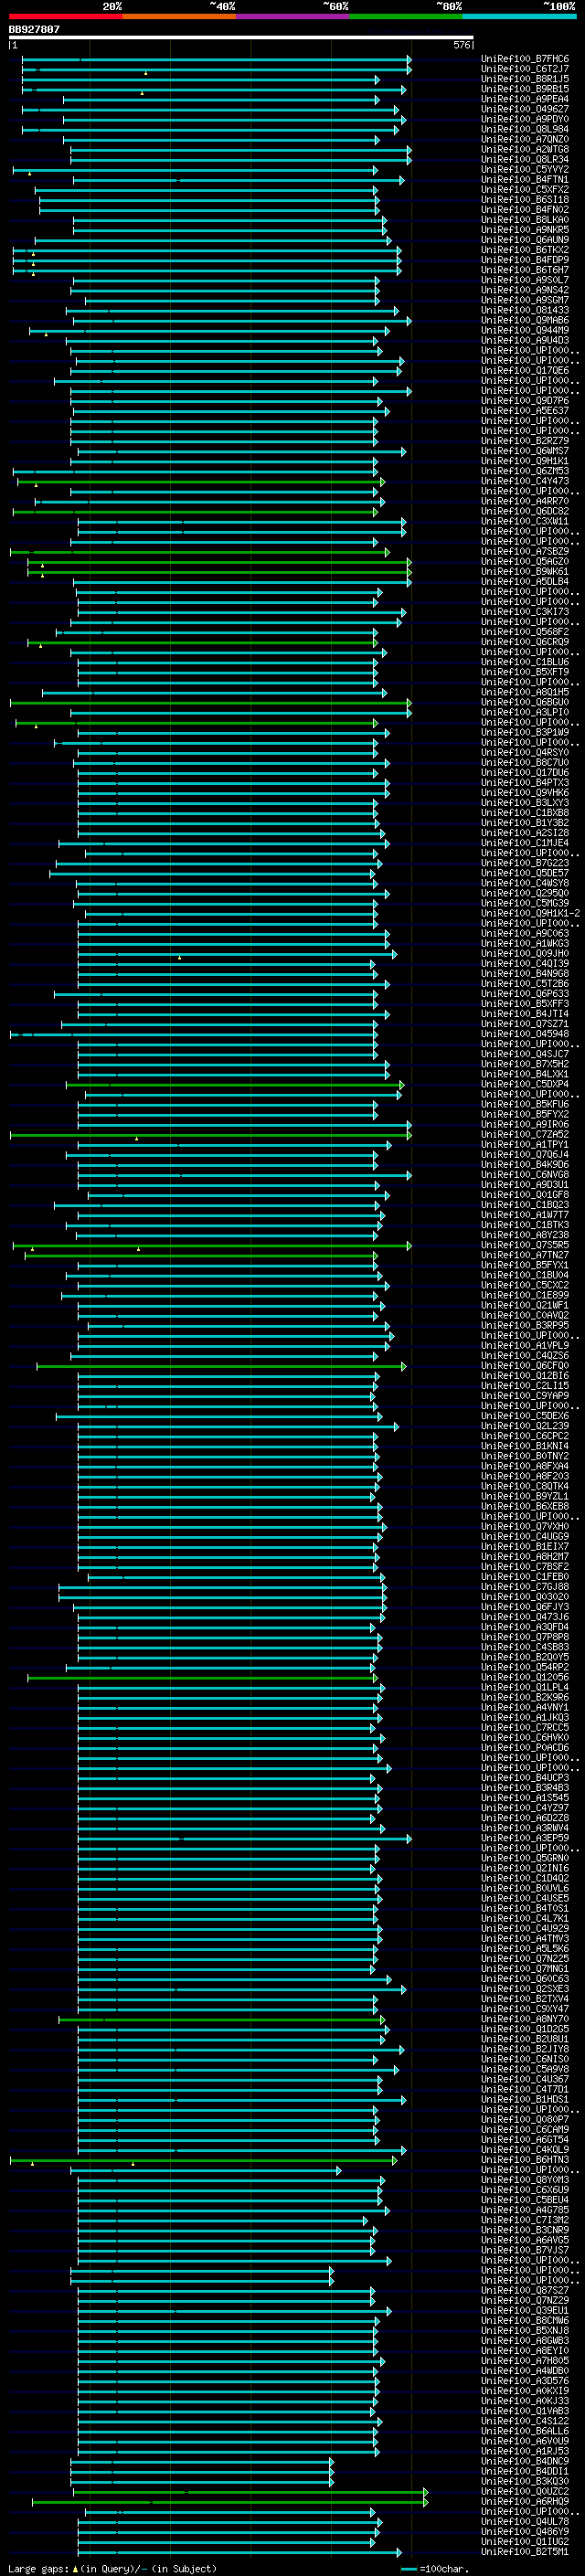
Task: Select the UniRef100_Q6DC82 label
Action: click(x=525, y=511)
